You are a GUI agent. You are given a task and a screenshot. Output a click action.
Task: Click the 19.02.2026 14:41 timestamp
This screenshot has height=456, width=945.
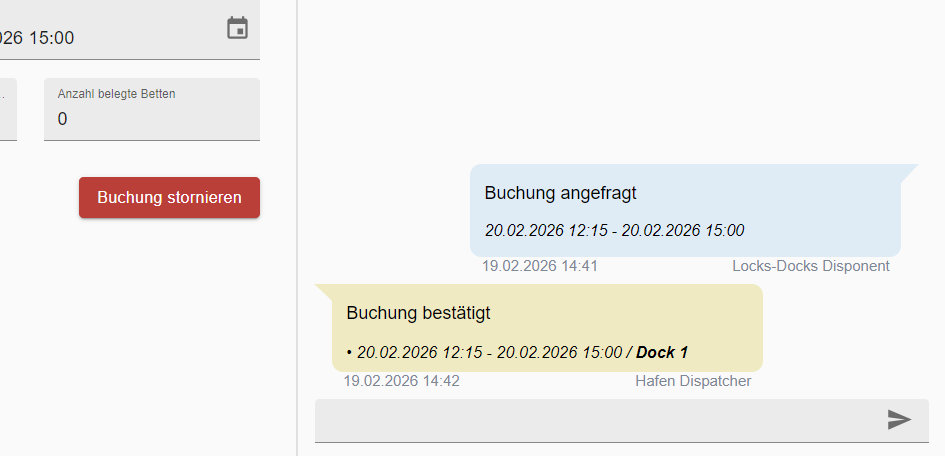(x=540, y=266)
